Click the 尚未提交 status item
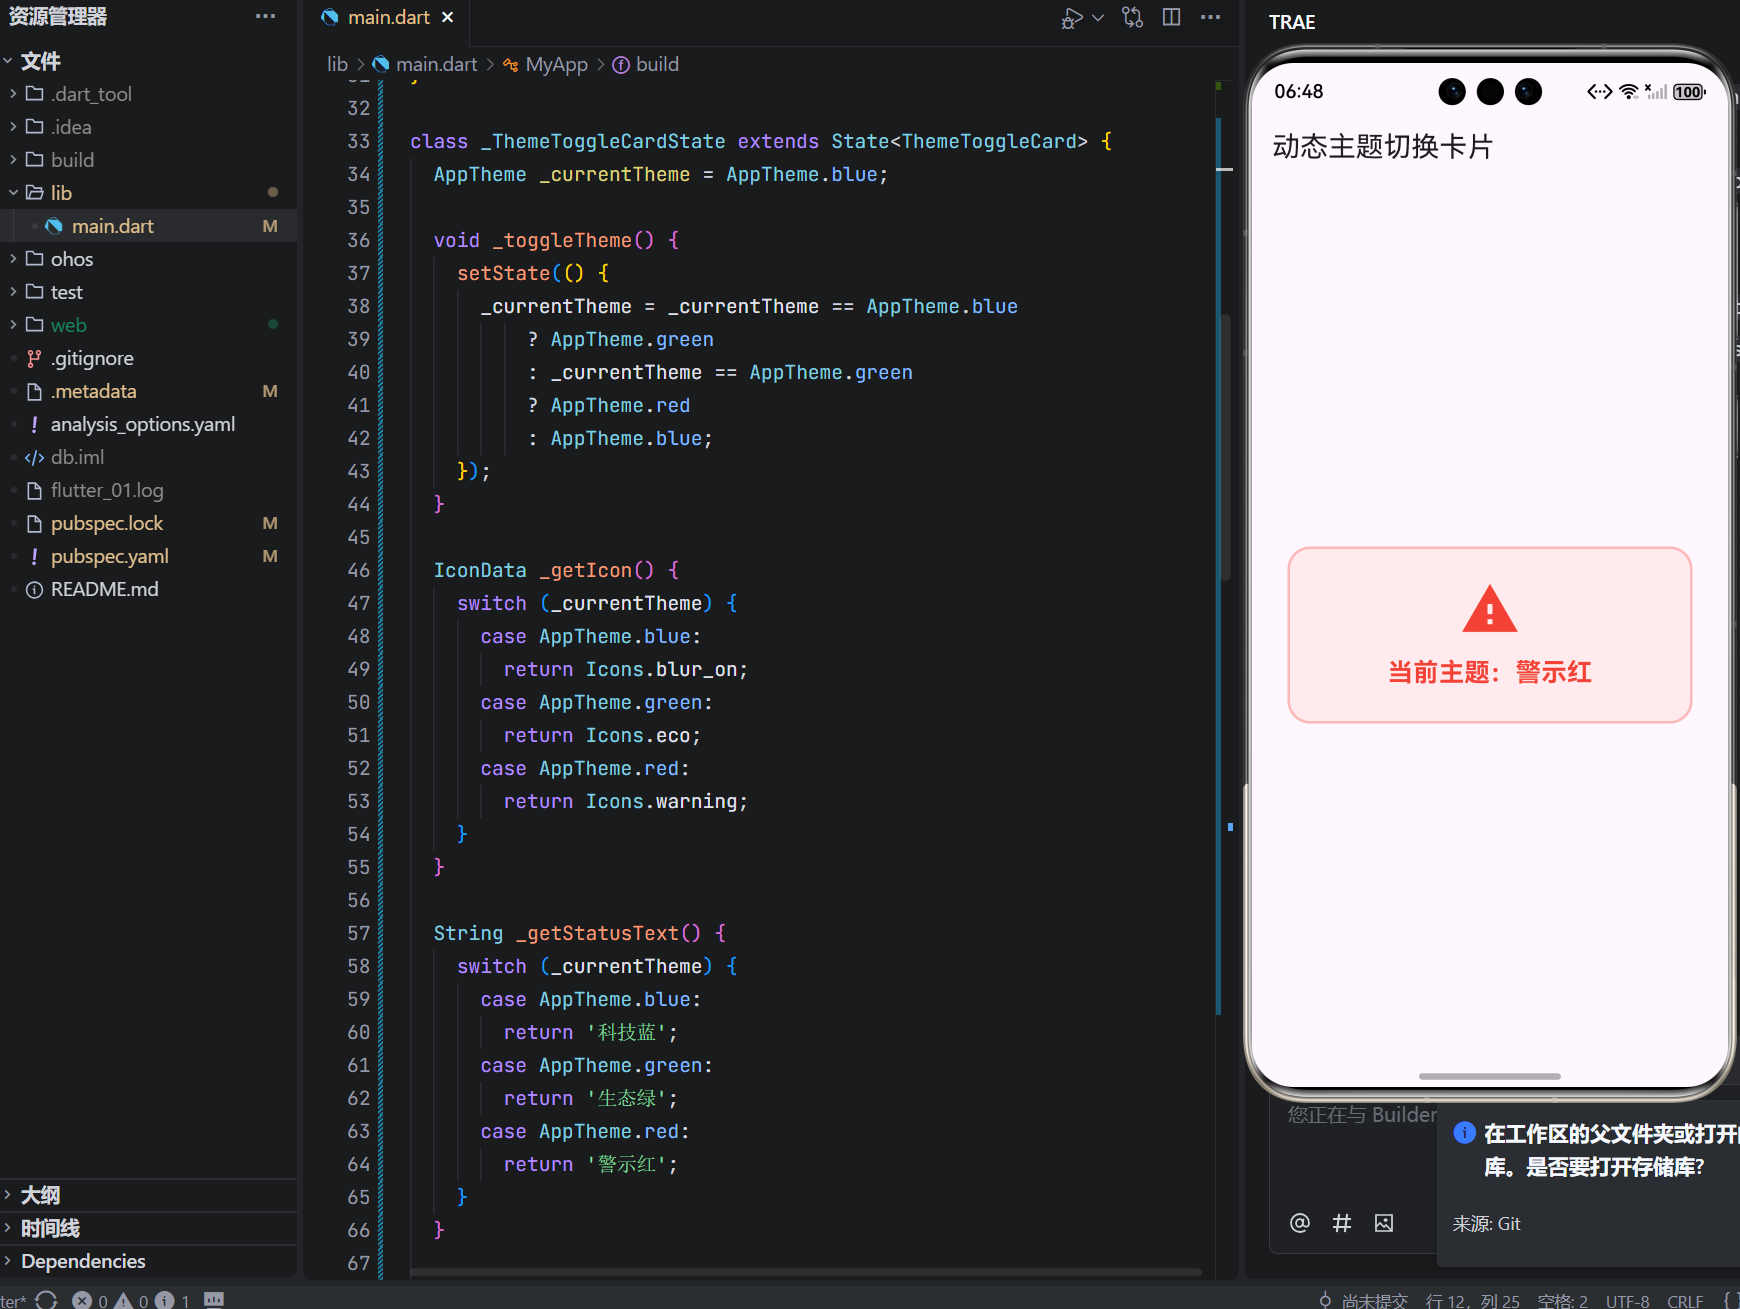Image resolution: width=1740 pixels, height=1309 pixels. [1363, 1300]
